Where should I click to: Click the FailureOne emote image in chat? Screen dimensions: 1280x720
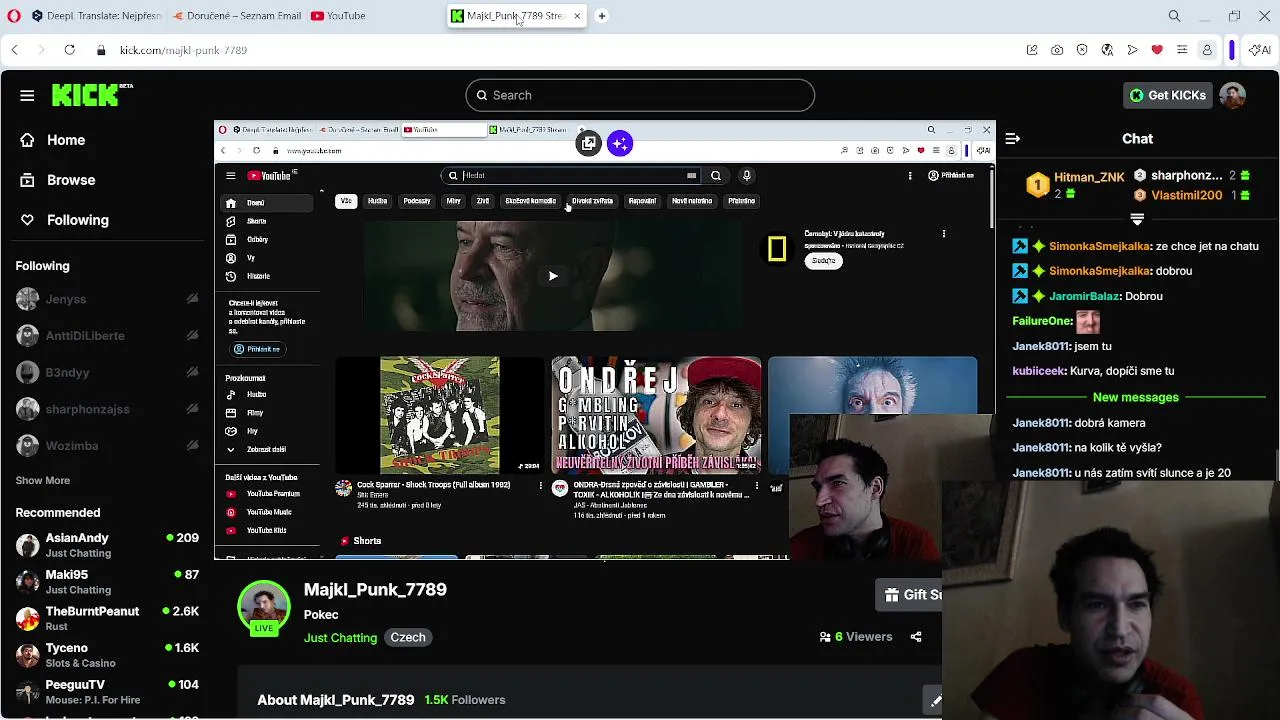pos(1088,321)
